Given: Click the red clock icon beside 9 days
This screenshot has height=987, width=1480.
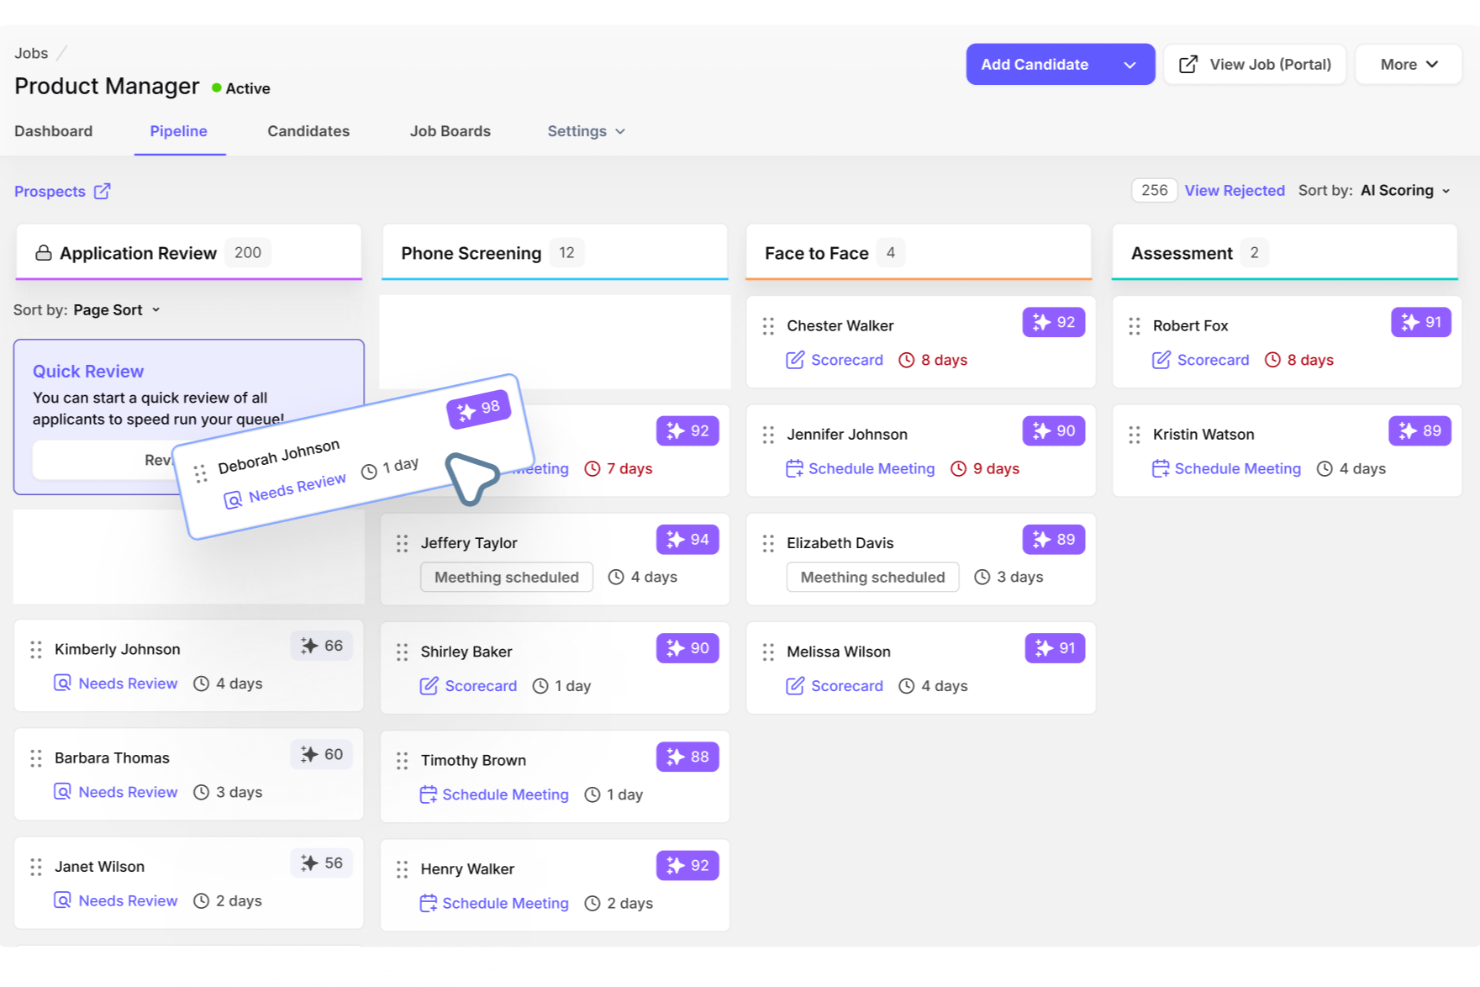Looking at the screenshot, I should pos(958,468).
